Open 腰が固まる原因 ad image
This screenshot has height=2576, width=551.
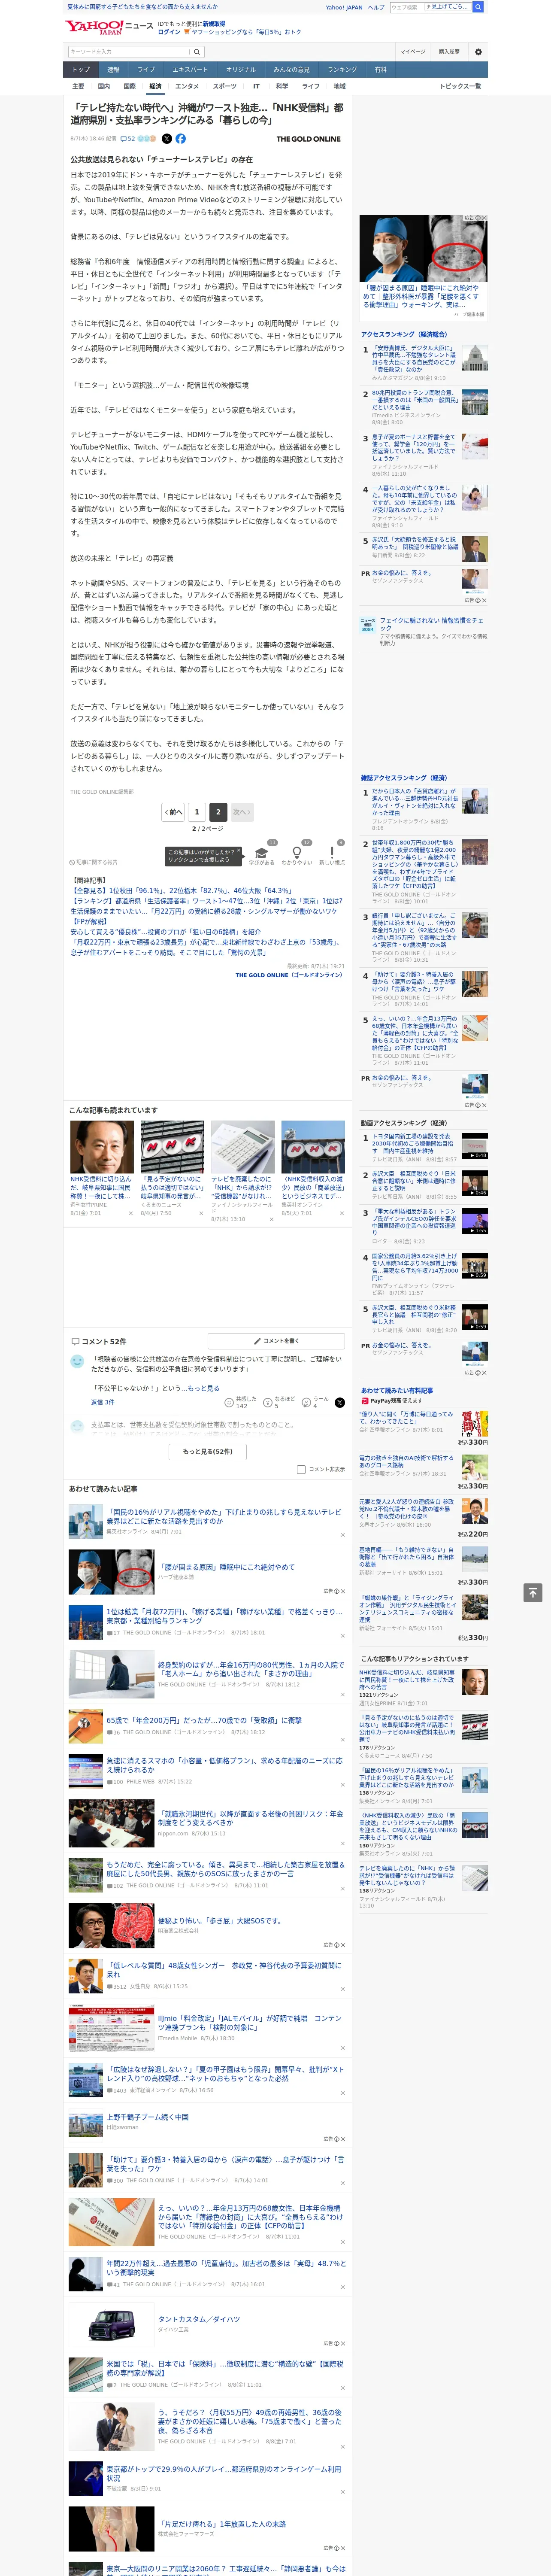pyautogui.click(x=424, y=250)
